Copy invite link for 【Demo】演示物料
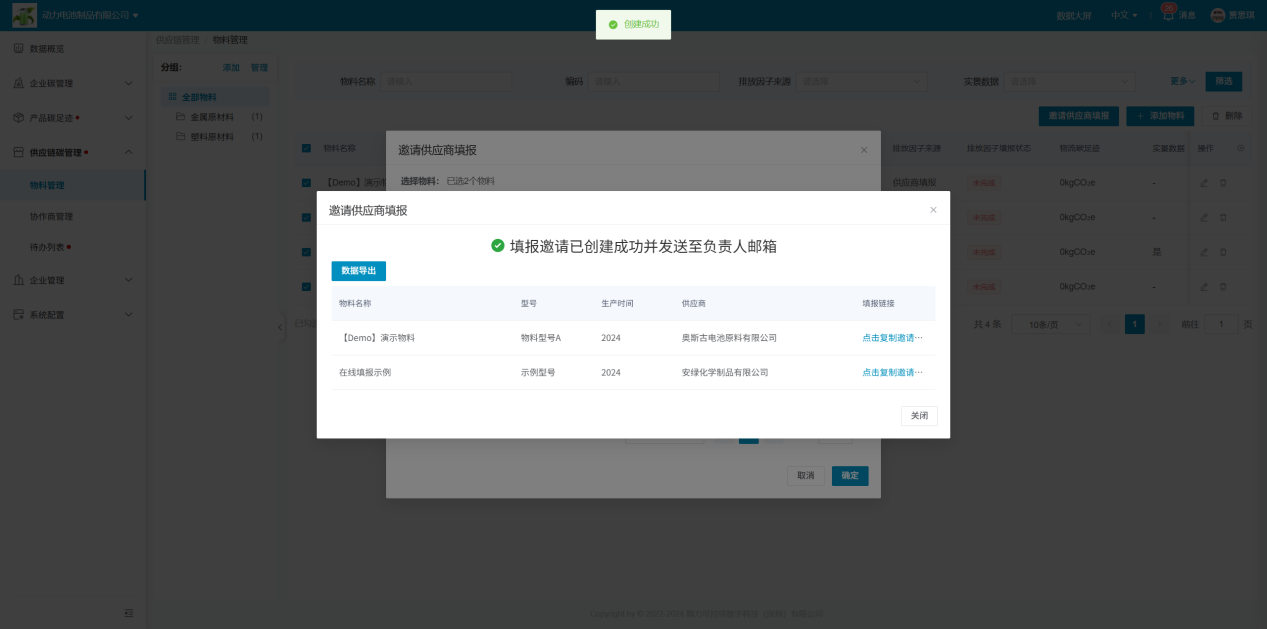The image size is (1267, 629). click(892, 338)
